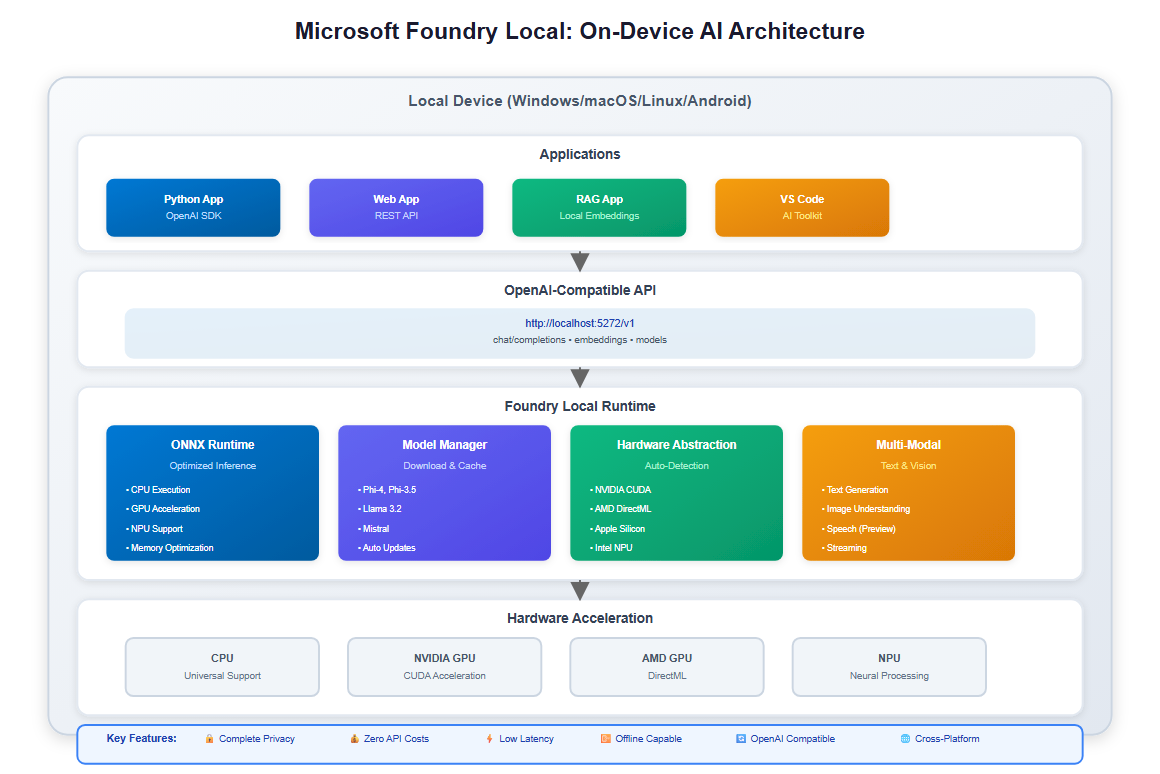
Task: Click the ONNX Runtime card heading
Action: pos(212,445)
